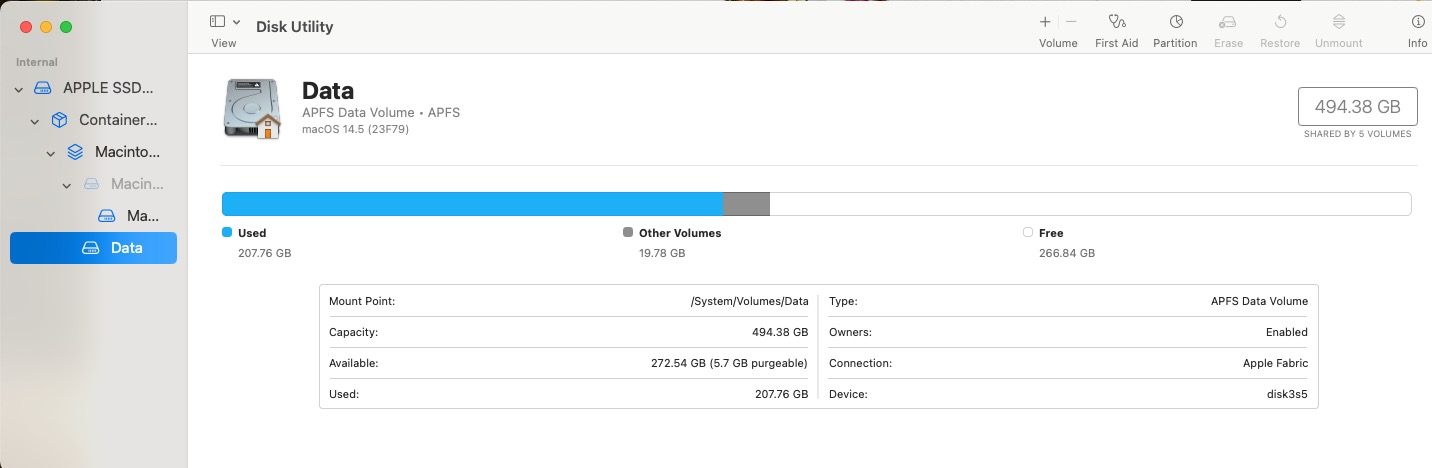Viewport: 1432px width, 468px height.
Task: Click the 207.76 GB value in the Used table row
Action: pos(781,394)
